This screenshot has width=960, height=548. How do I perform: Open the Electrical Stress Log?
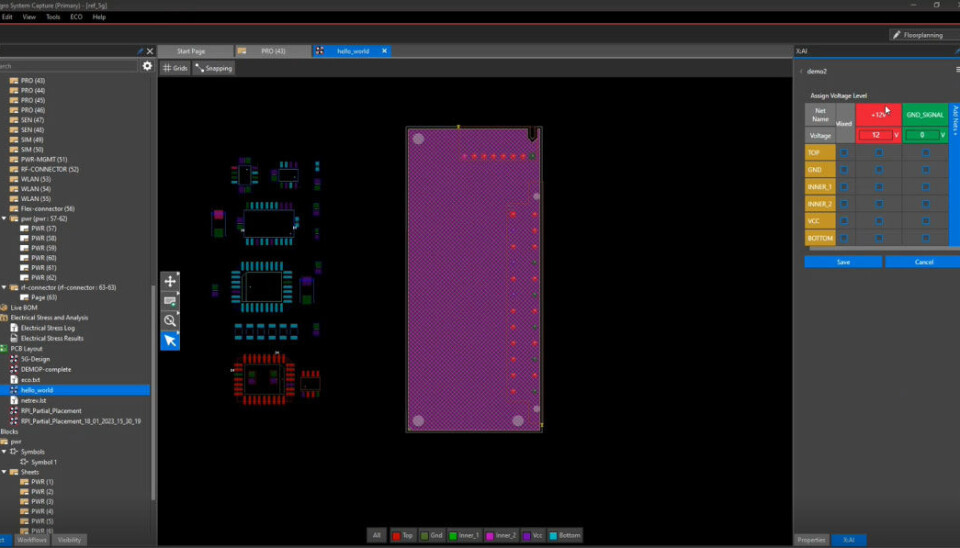(48, 328)
